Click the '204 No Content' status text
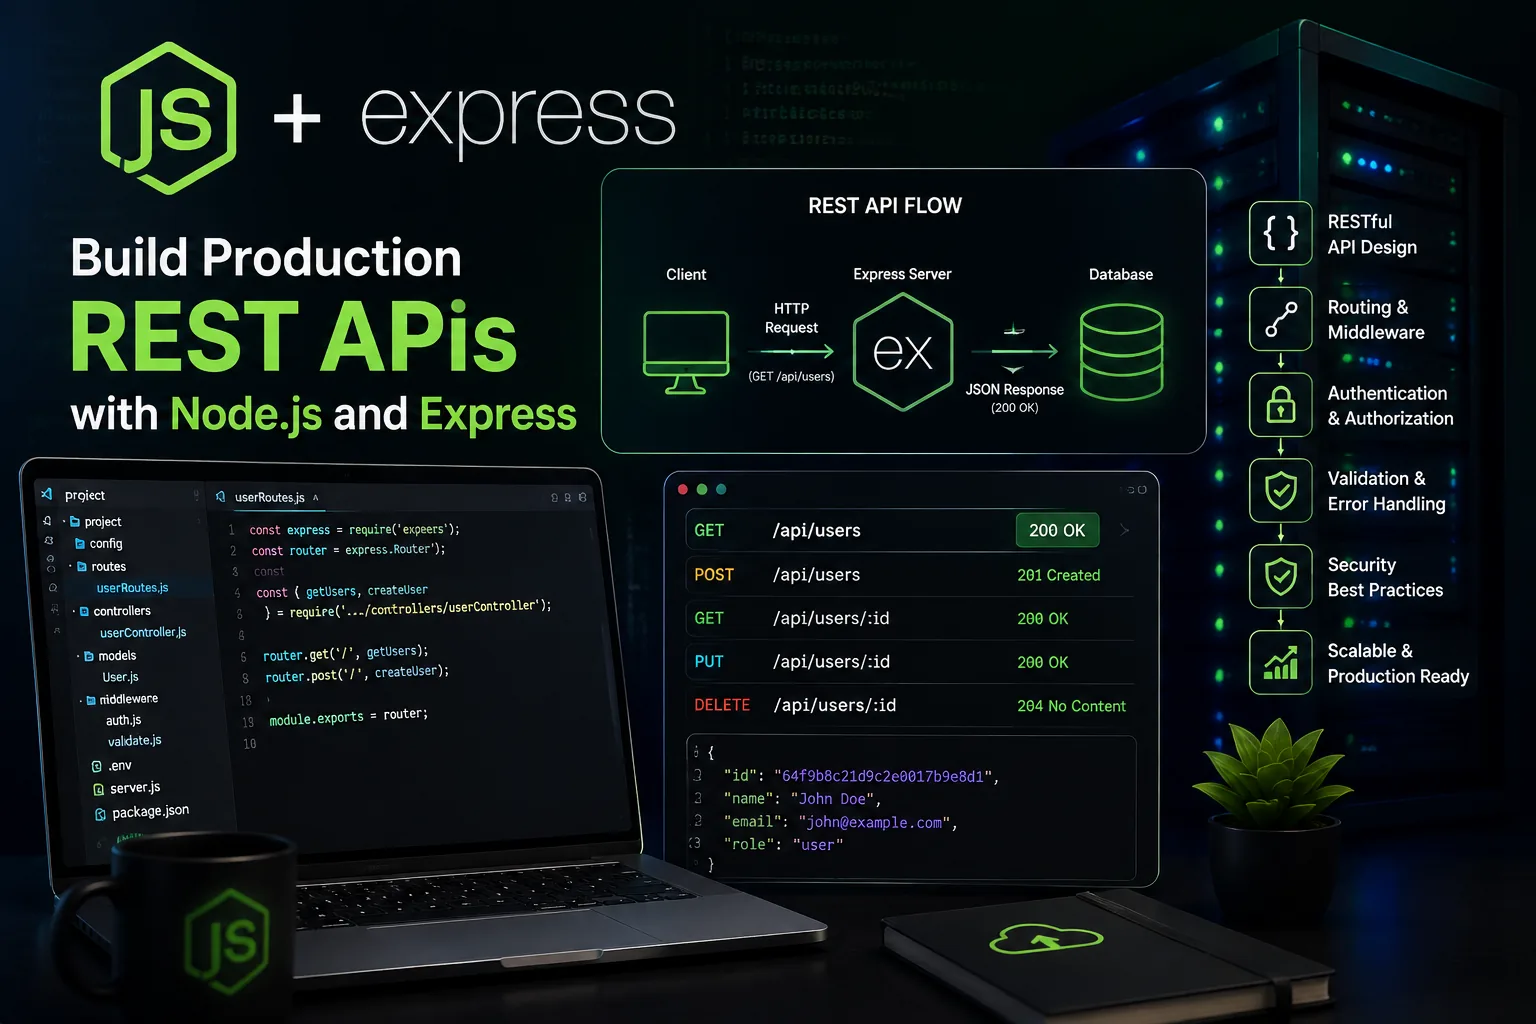Viewport: 1536px width, 1024px height. 1071,706
